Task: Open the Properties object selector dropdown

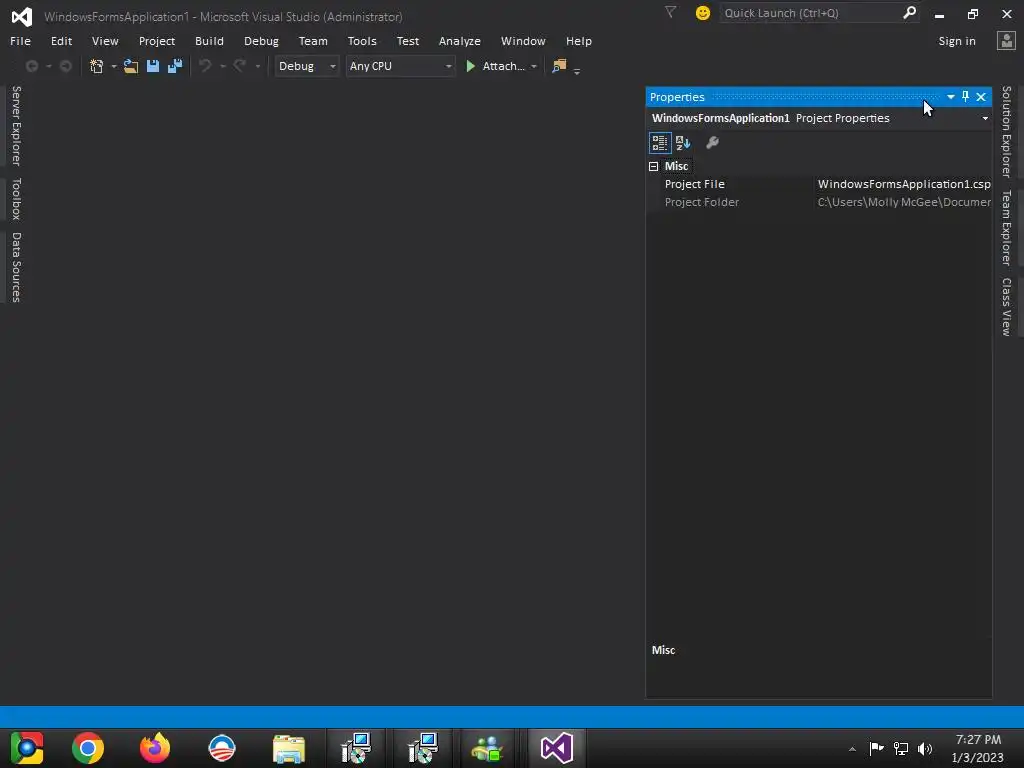Action: [985, 118]
